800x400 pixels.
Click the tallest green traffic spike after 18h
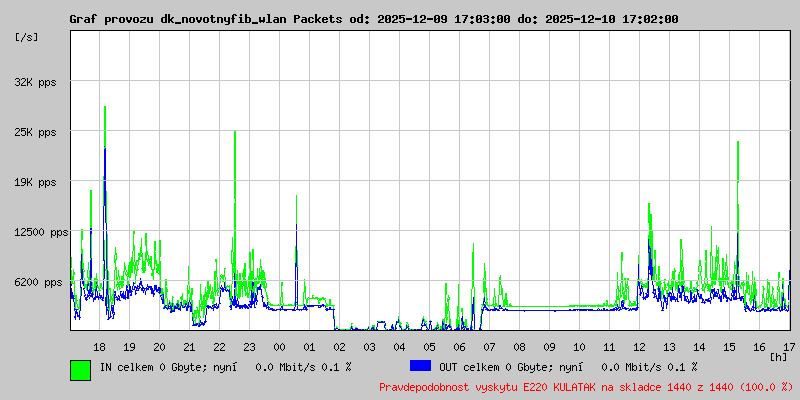[105, 128]
